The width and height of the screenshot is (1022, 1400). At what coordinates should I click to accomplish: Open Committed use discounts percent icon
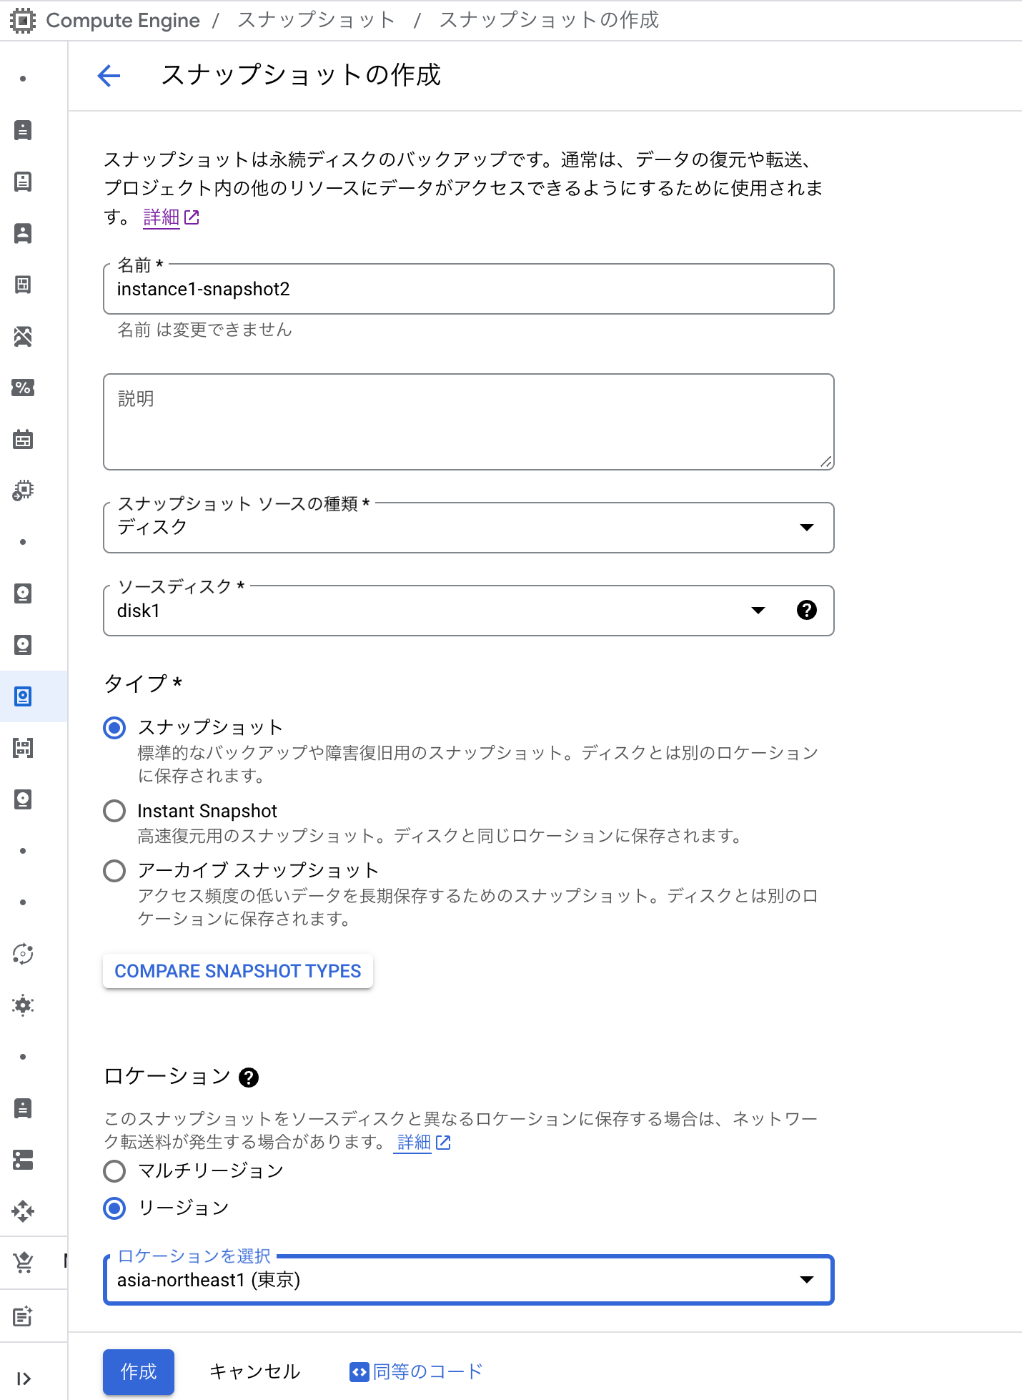23,387
